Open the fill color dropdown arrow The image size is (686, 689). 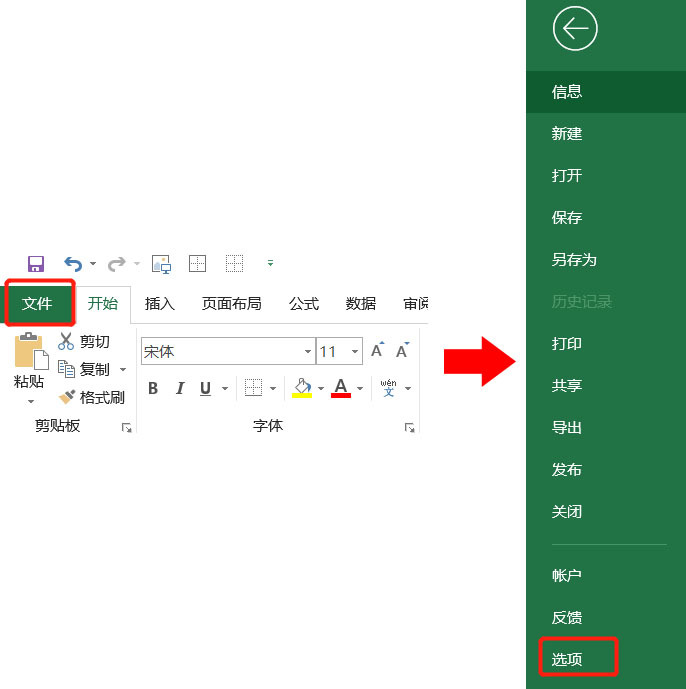point(321,389)
